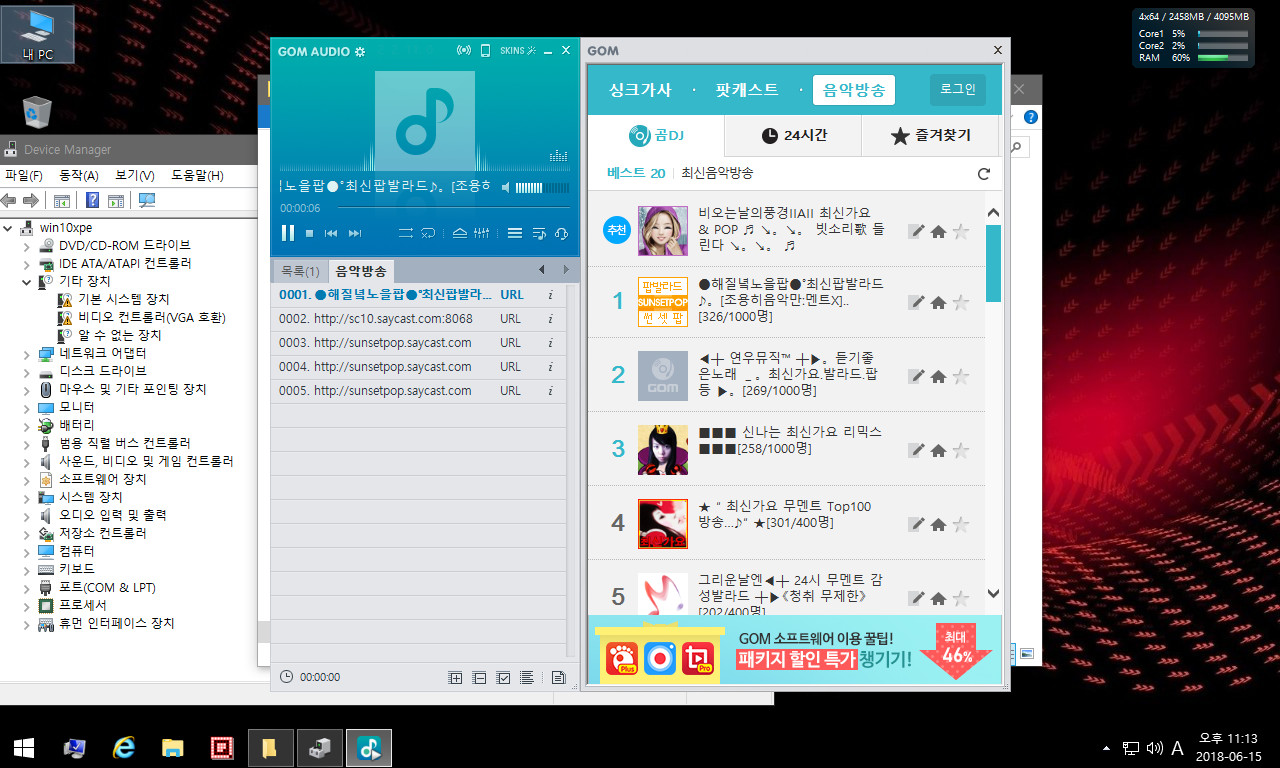This screenshot has height=768, width=1280.
Task: Switch to the 곰DJ tab
Action: (656, 136)
